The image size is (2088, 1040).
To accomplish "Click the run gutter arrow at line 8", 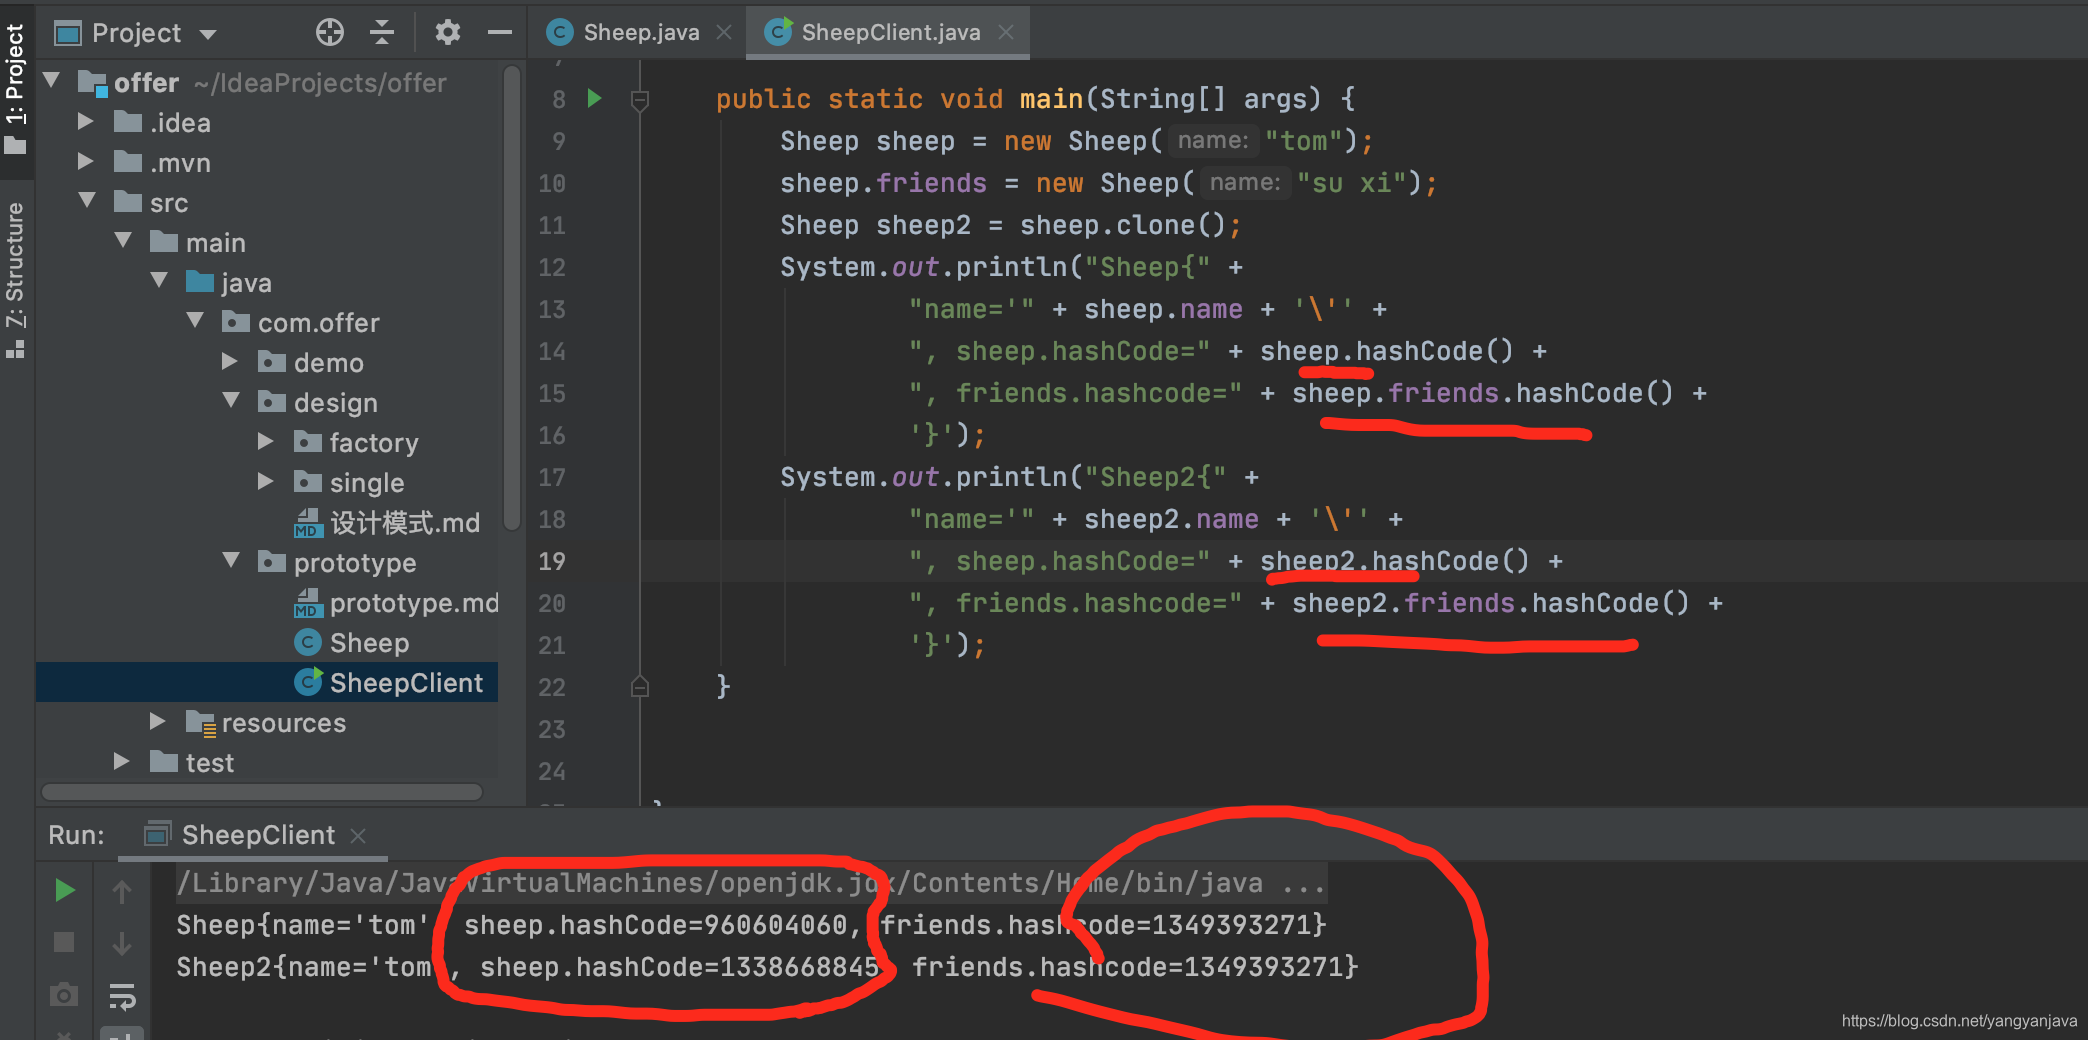I will pyautogui.click(x=595, y=98).
